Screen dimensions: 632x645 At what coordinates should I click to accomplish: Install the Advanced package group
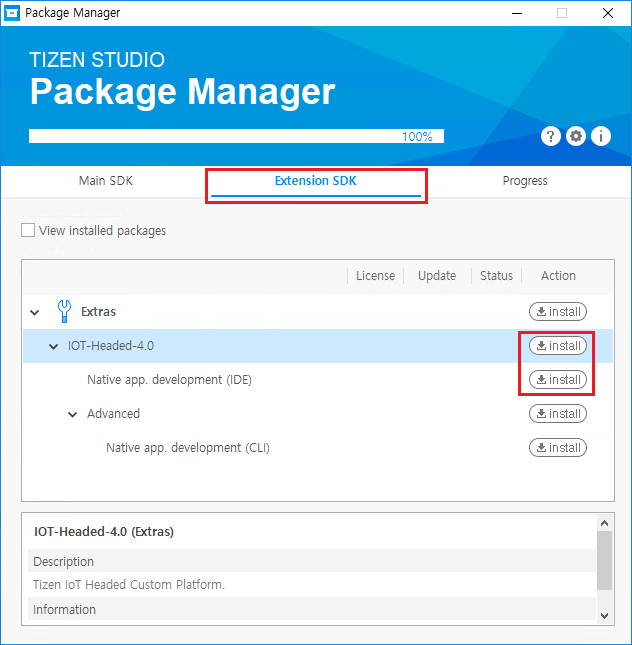coord(558,414)
